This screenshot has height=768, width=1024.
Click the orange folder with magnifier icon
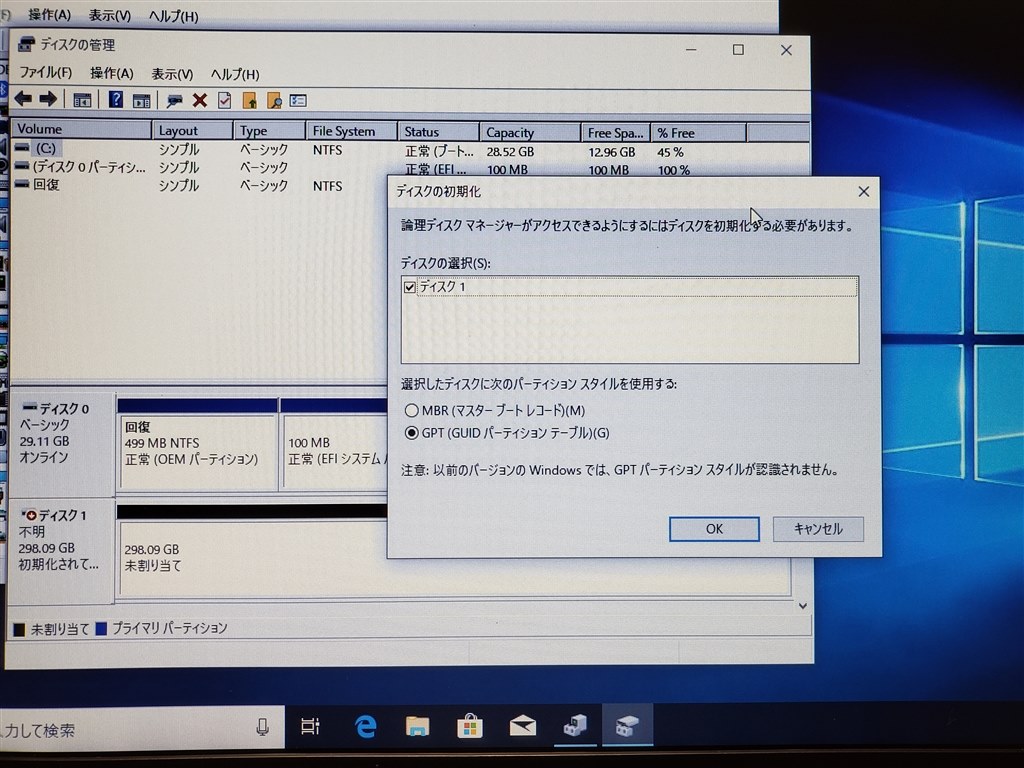tap(274, 101)
